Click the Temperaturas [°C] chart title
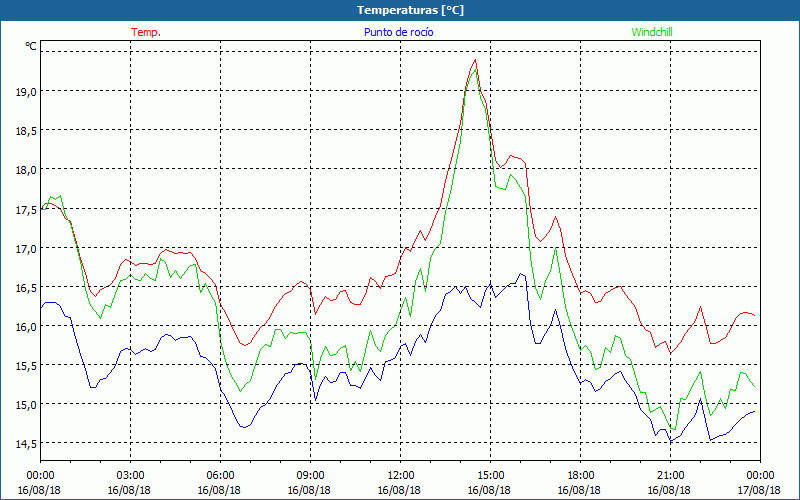 410,10
